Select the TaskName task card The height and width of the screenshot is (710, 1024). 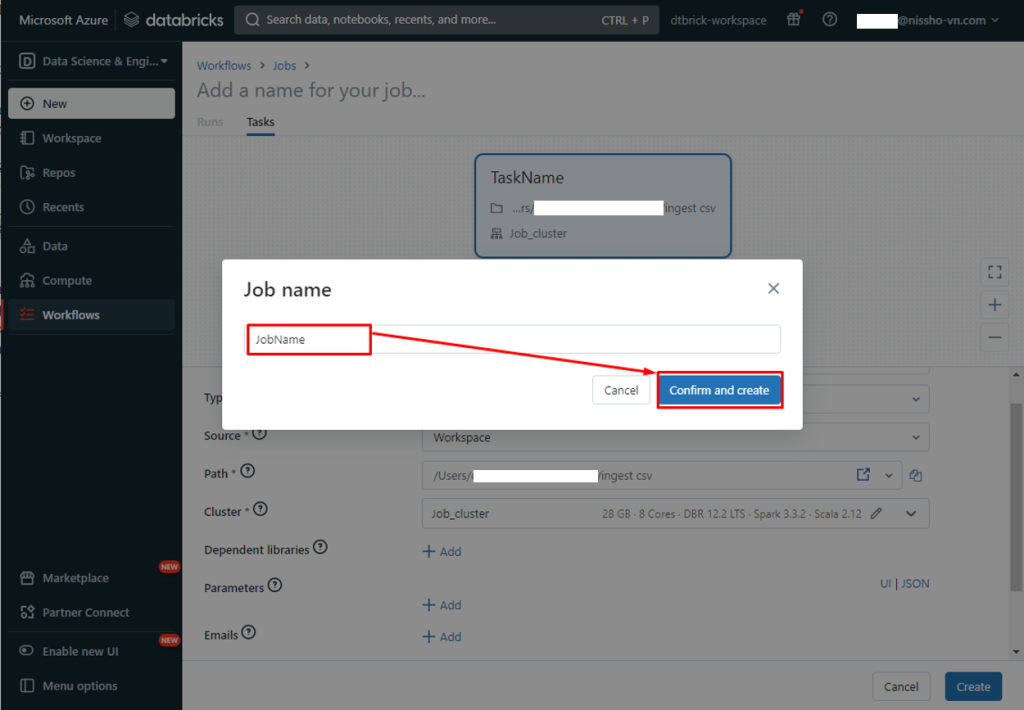pyautogui.click(x=603, y=206)
